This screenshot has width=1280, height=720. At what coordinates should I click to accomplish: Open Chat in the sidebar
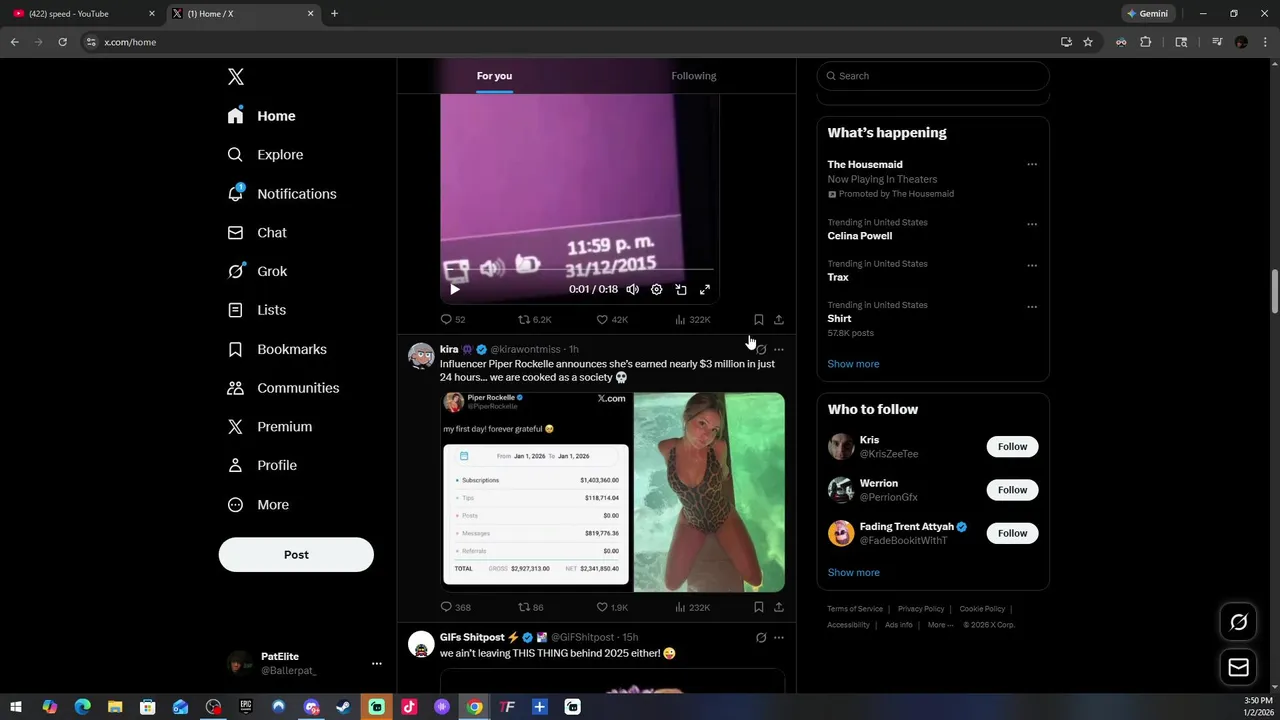[x=257, y=232]
